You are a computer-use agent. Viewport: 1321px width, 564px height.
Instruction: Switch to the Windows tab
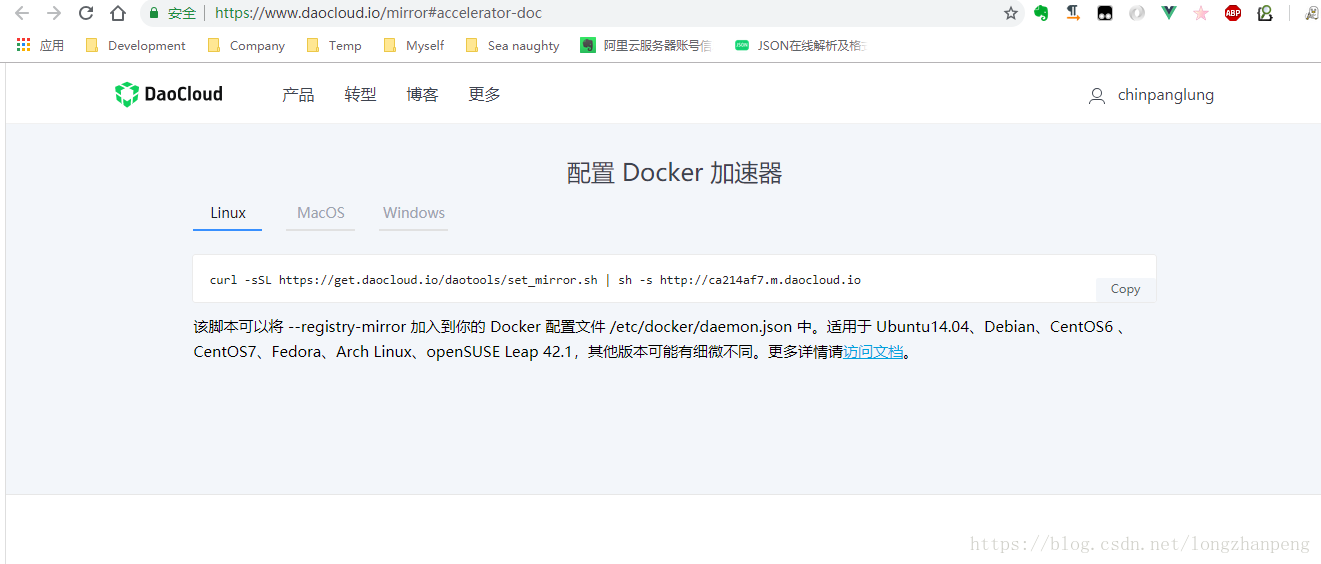(414, 213)
